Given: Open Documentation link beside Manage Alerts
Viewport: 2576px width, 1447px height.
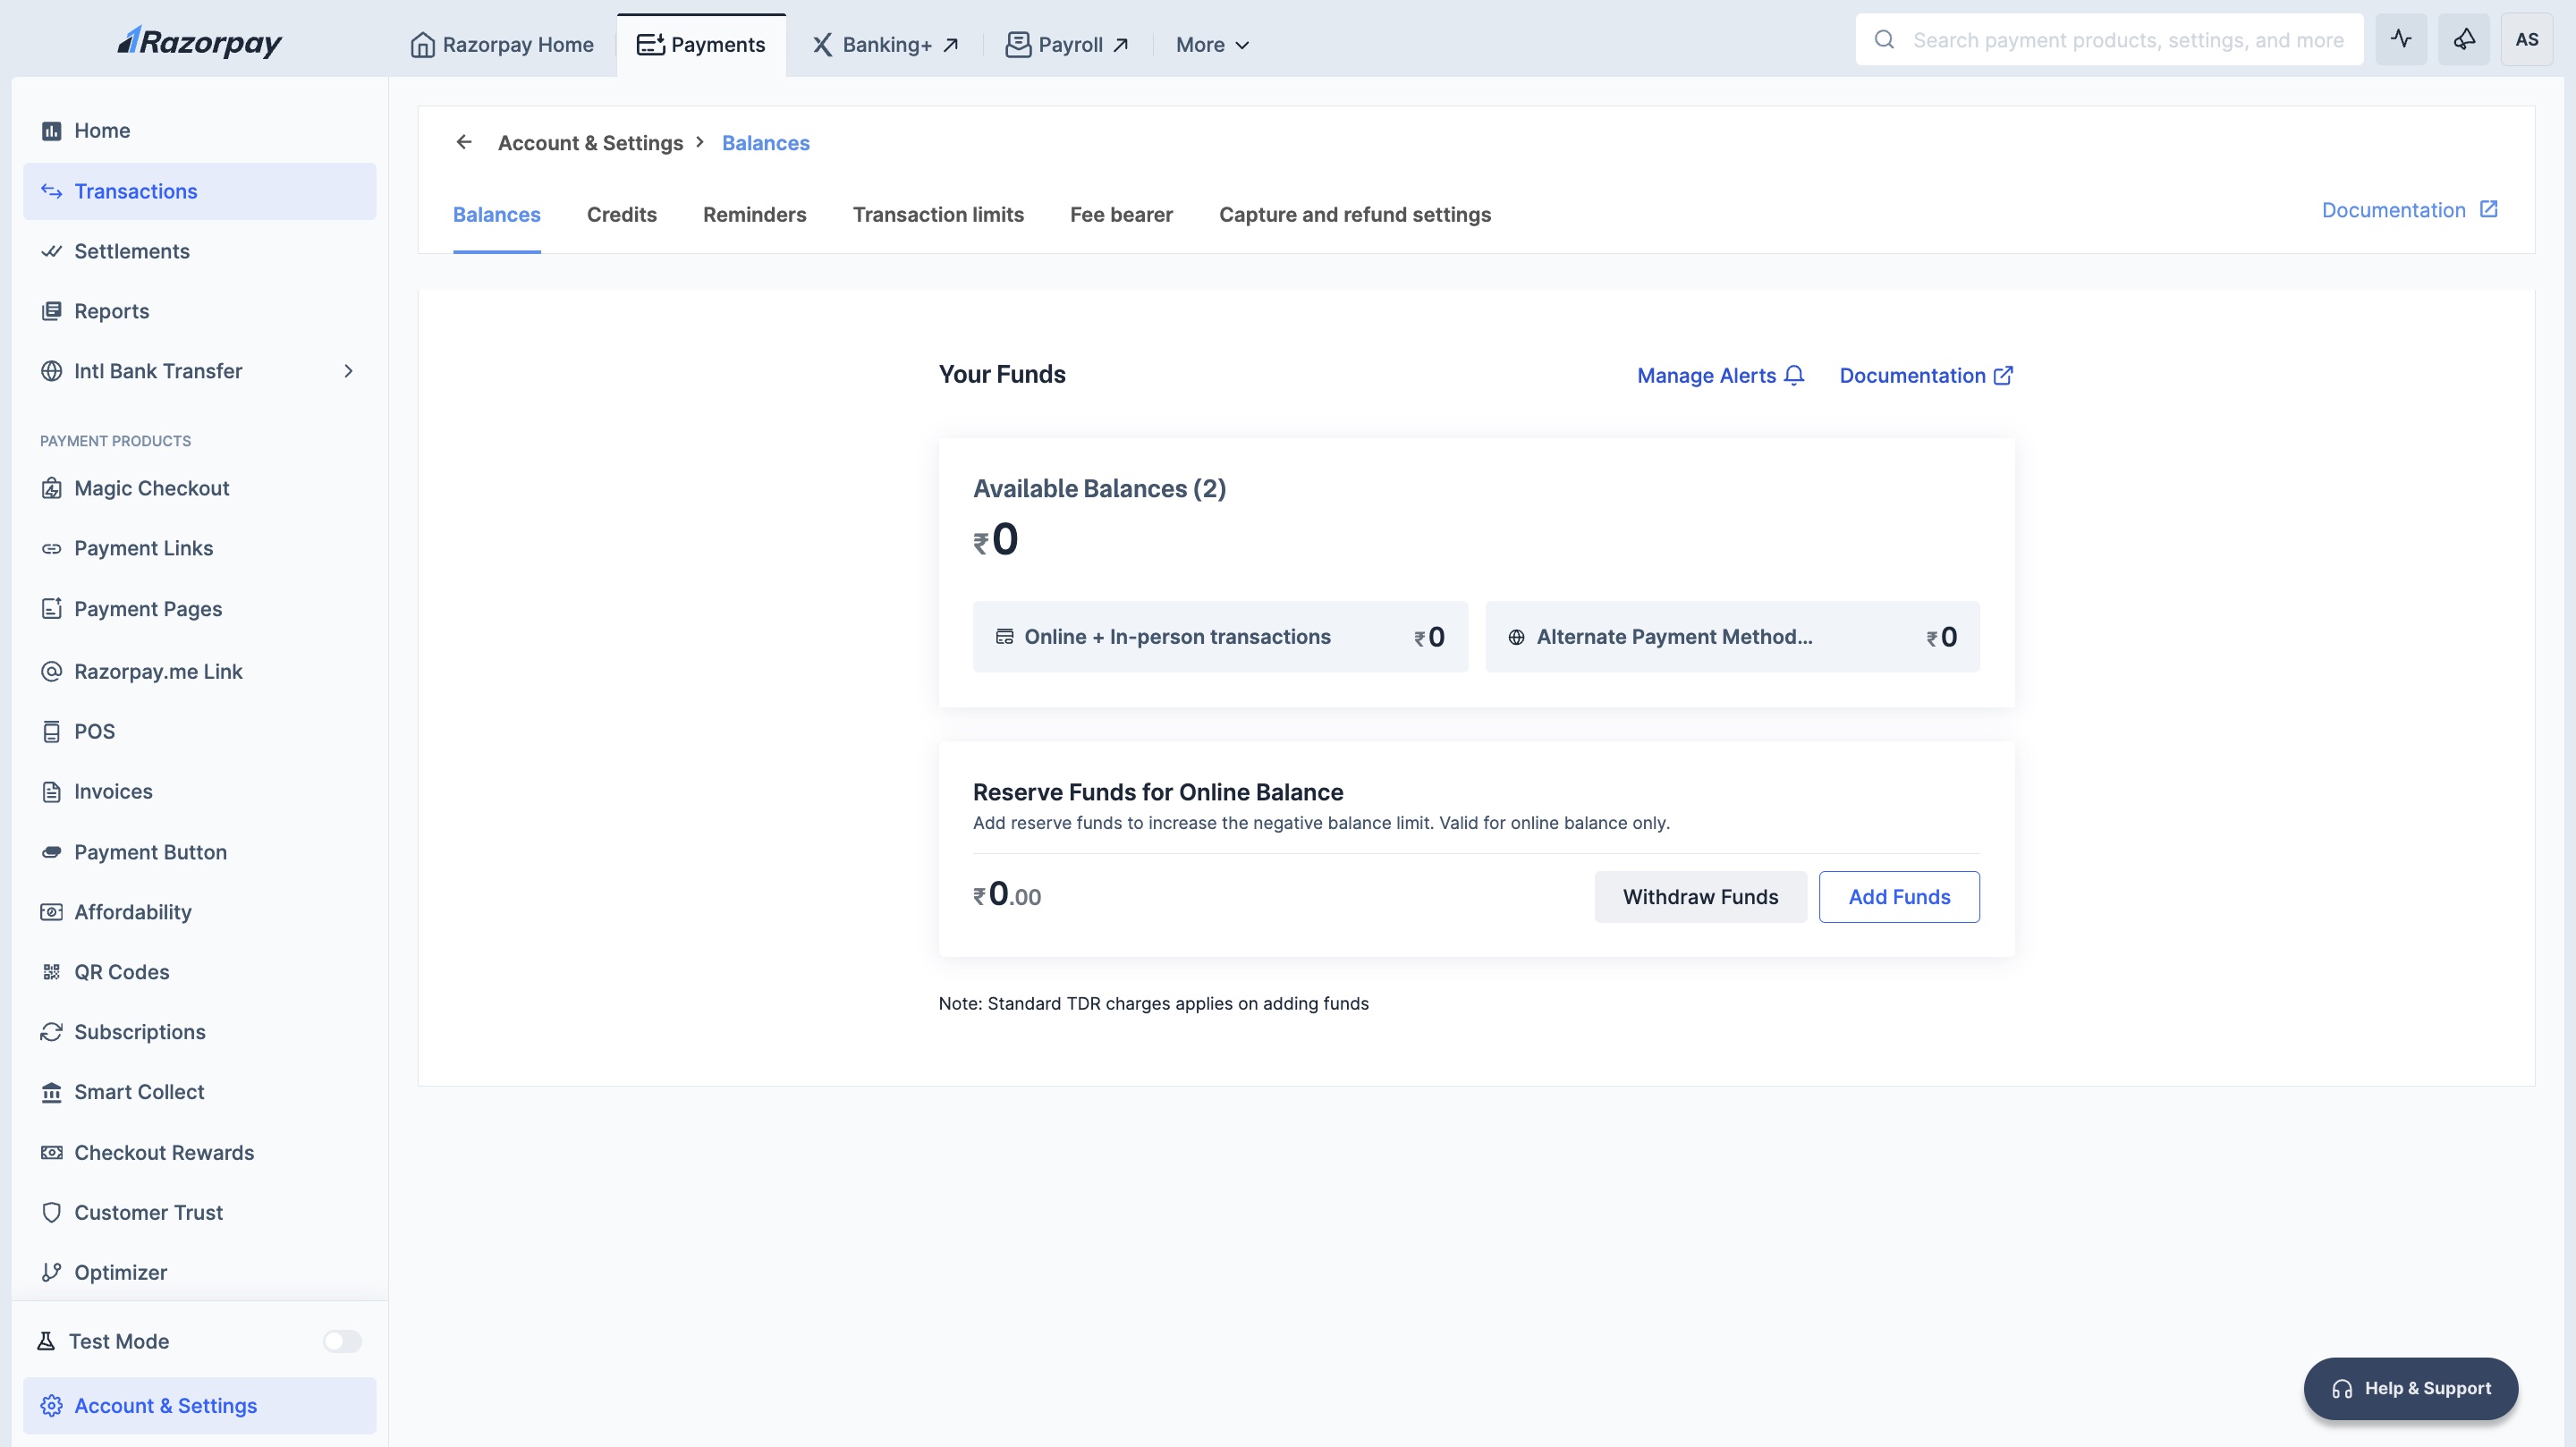Looking at the screenshot, I should (1926, 375).
